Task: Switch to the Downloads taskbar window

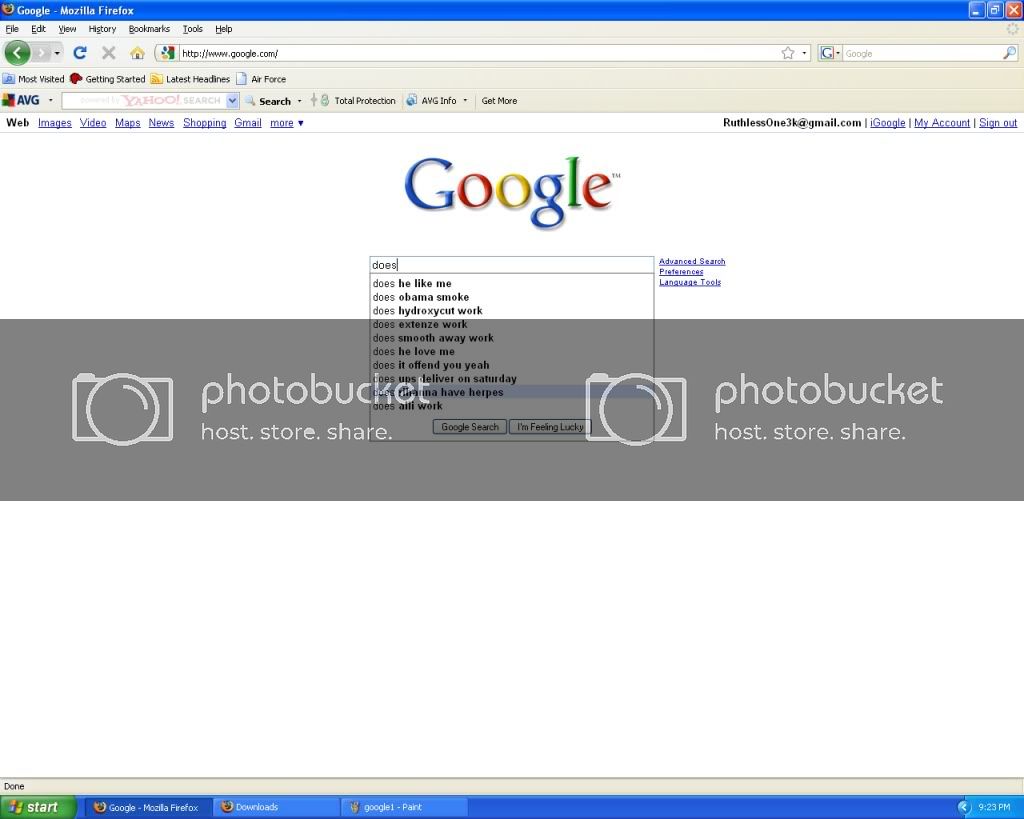Action: [x=277, y=807]
